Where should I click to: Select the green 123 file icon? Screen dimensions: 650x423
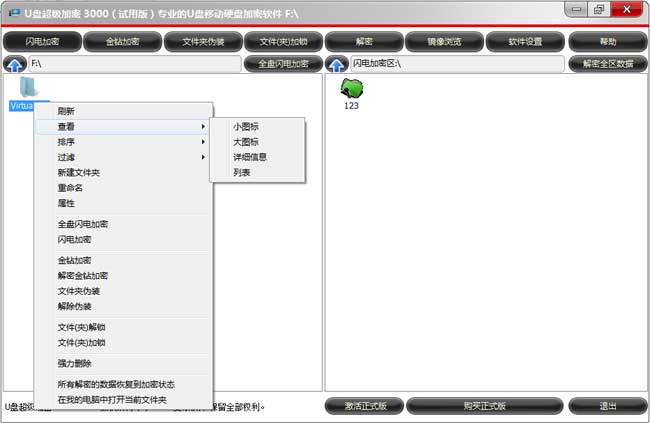coord(351,89)
